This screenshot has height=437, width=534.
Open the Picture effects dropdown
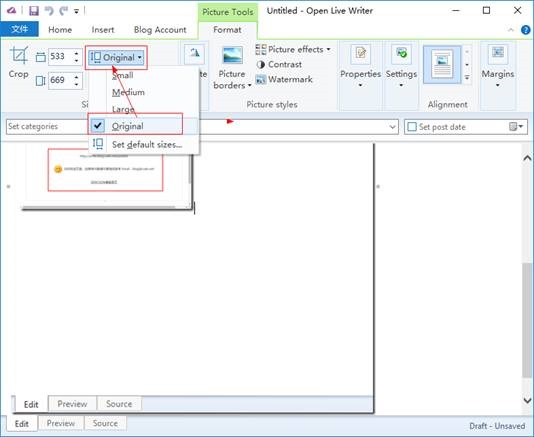pyautogui.click(x=293, y=49)
